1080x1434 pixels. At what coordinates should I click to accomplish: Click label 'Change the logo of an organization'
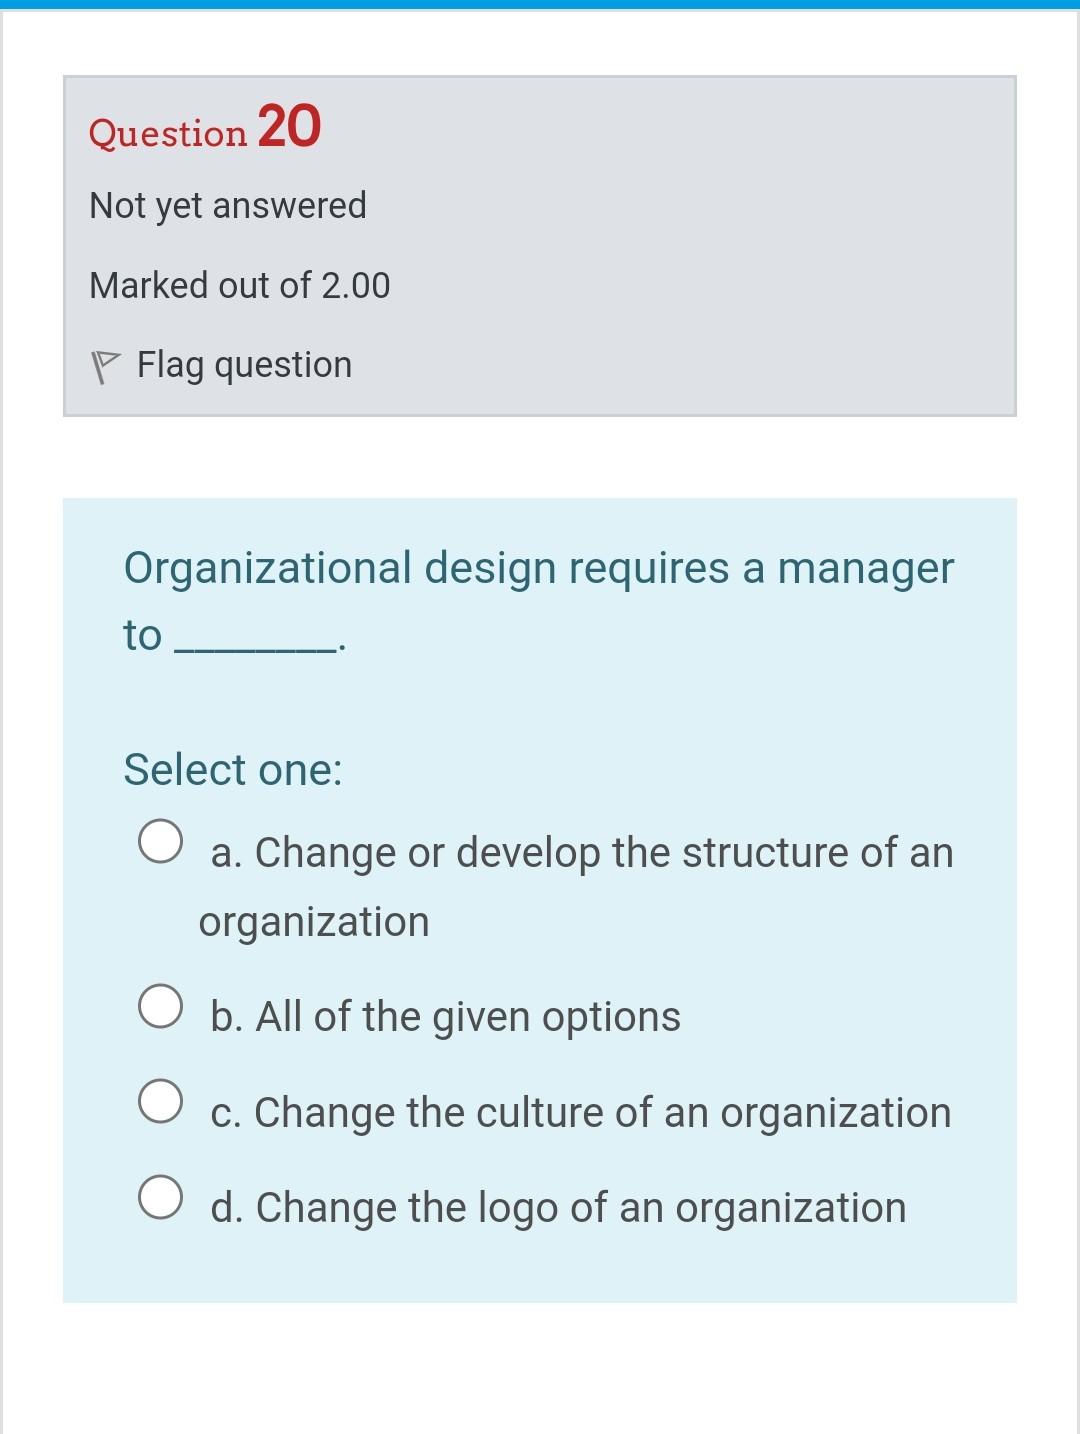coord(581,1208)
